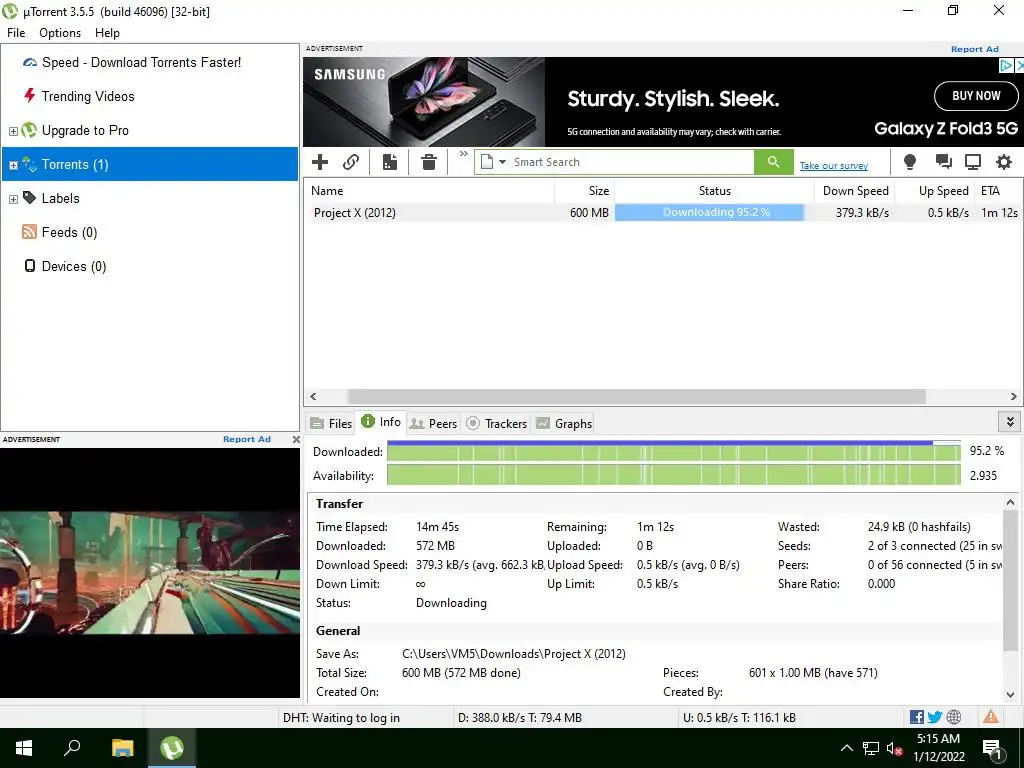This screenshot has height=768, width=1024.
Task: Click the Feeds RSS icon
Action: point(29,232)
